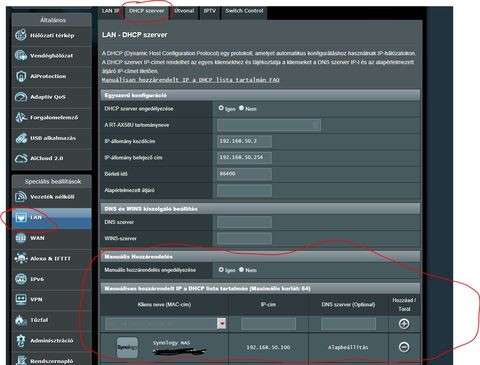Click the new entry optional DNS server field
The image size is (480, 365).
tap(348, 324)
